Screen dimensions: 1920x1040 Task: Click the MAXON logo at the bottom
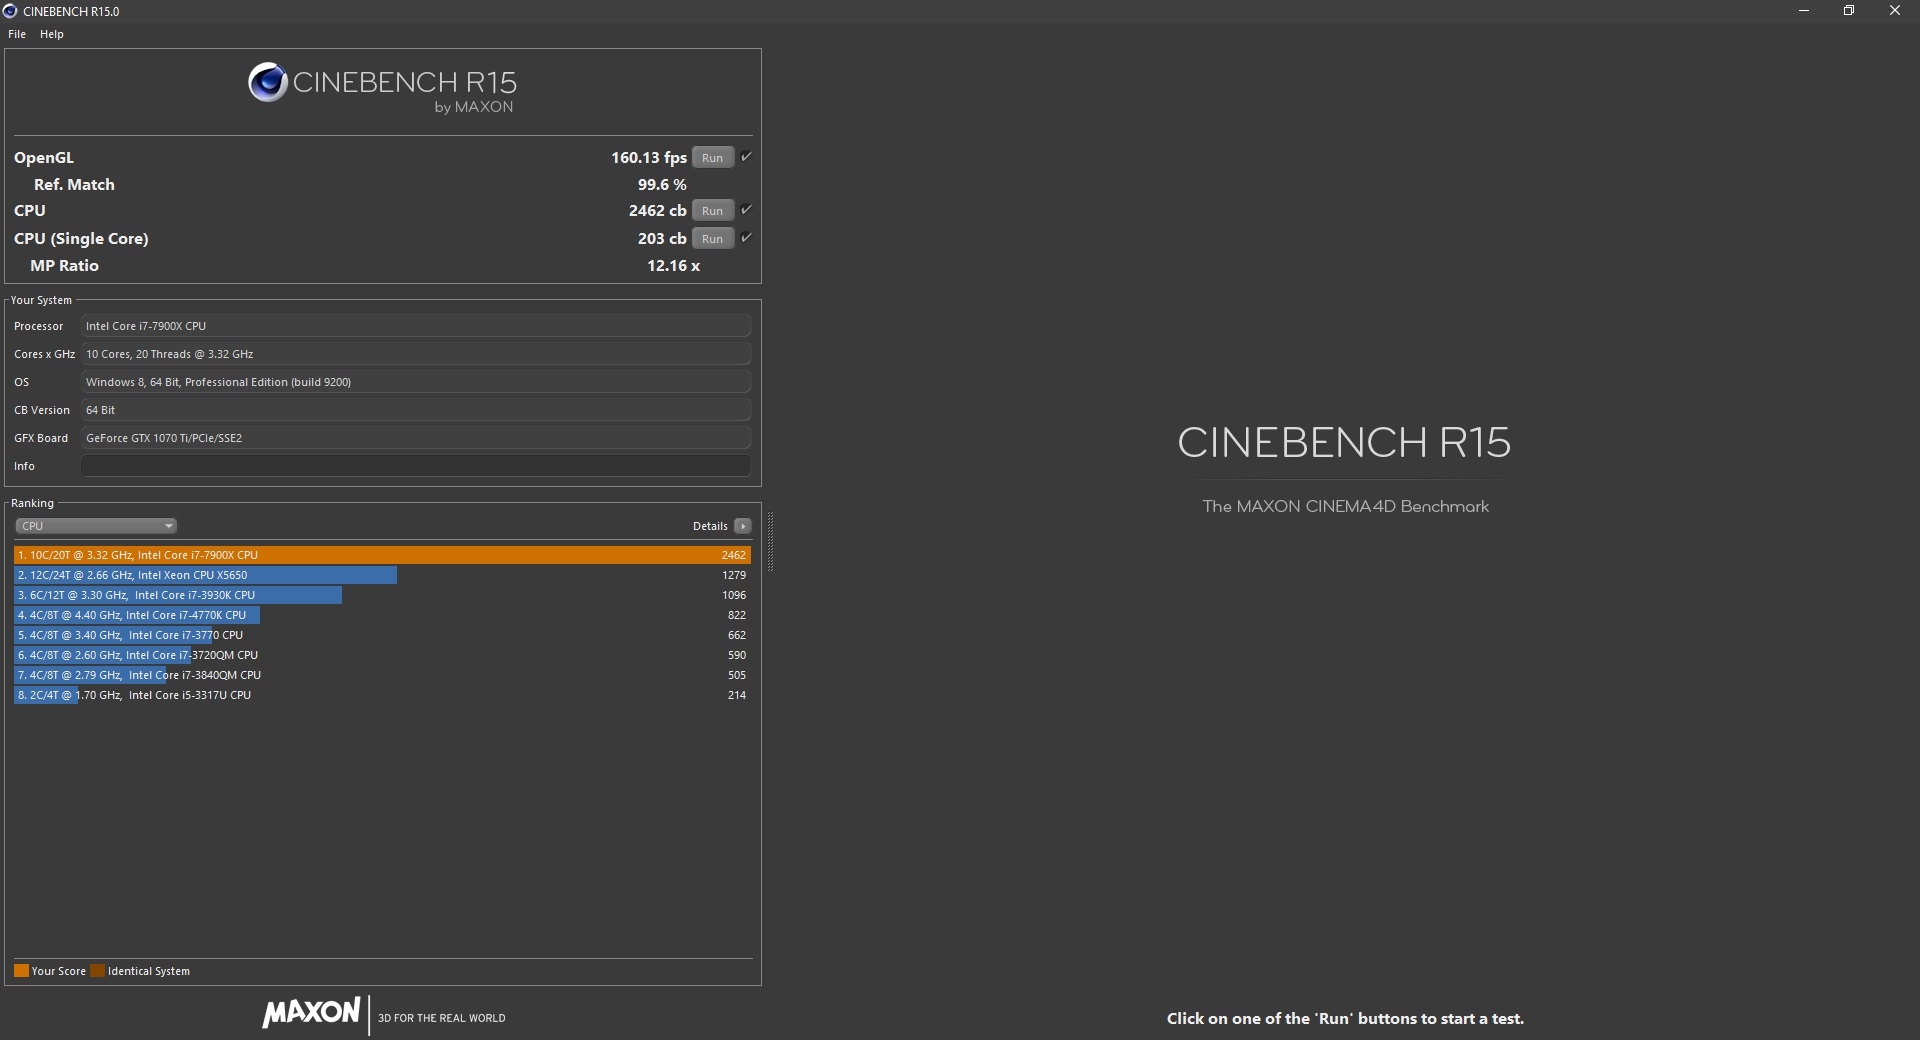click(311, 1013)
